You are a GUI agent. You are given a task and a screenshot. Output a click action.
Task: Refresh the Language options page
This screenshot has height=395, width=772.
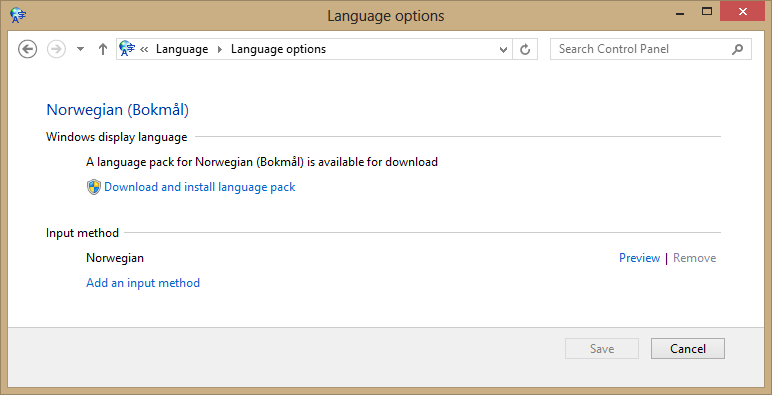525,49
